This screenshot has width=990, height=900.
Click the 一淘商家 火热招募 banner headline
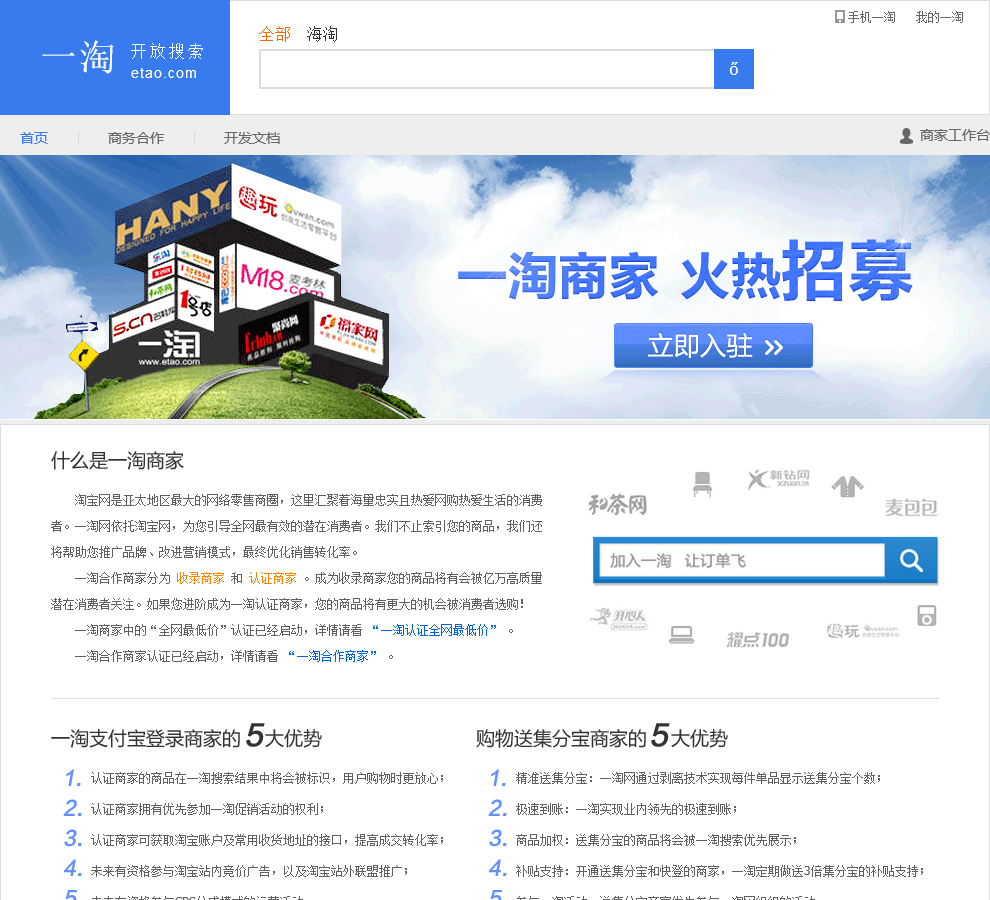click(x=685, y=272)
